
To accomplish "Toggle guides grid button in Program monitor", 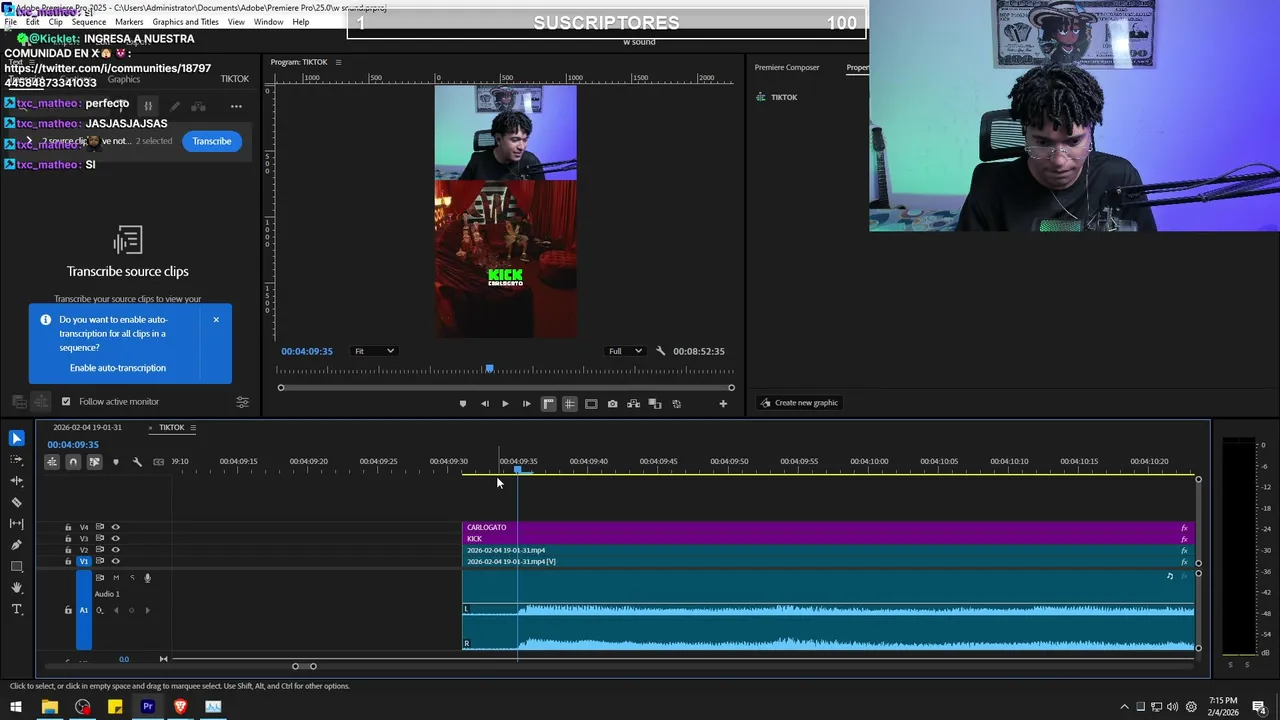I will pyautogui.click(x=569, y=404).
